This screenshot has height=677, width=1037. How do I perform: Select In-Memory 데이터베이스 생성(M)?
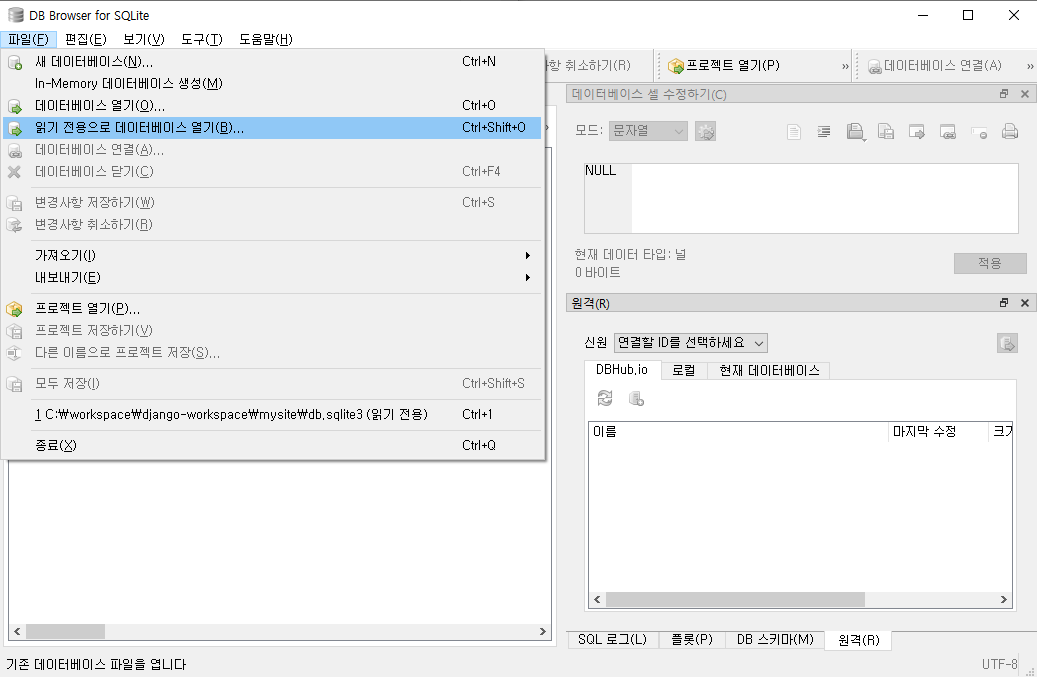[x=273, y=83]
